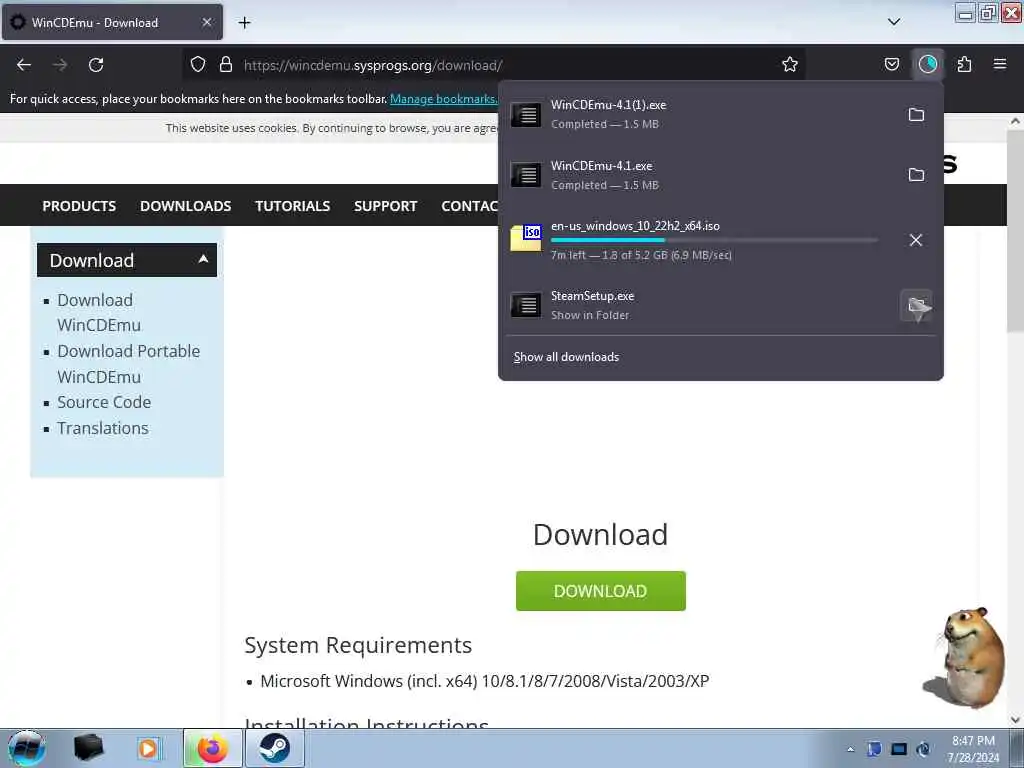
Task: Reload the current page
Action: click(x=96, y=65)
